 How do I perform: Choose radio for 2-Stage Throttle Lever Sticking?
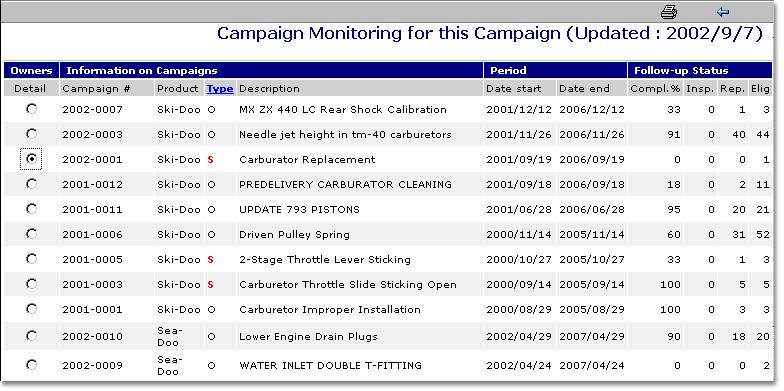coord(32,258)
